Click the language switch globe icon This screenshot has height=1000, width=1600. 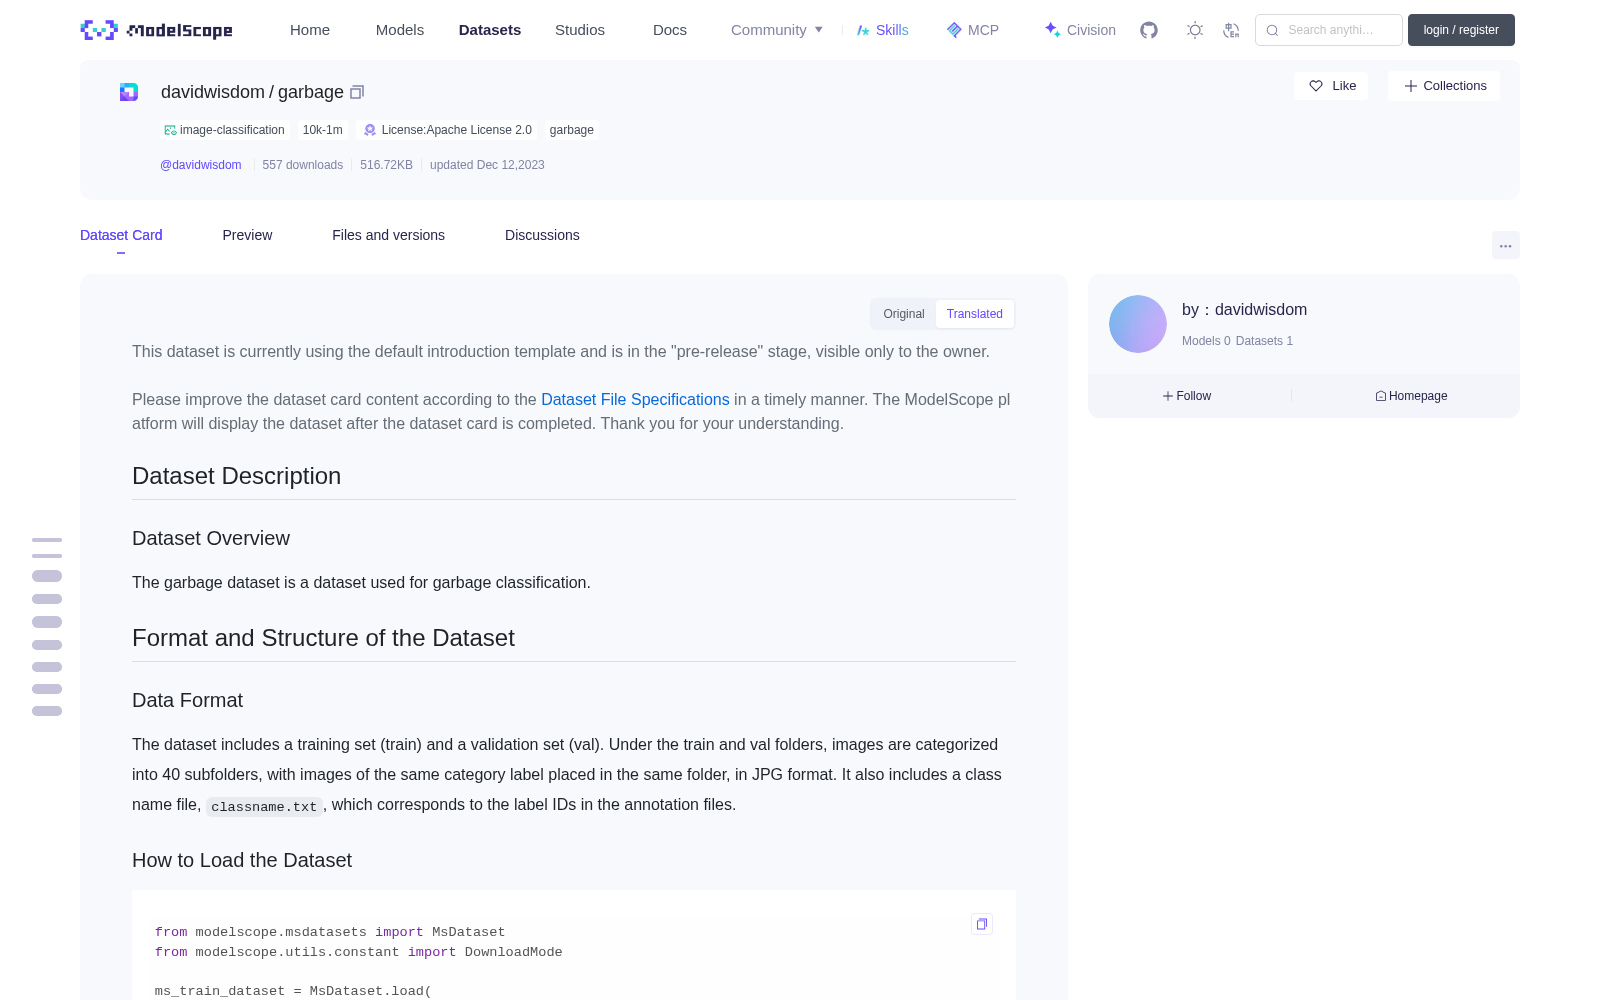tap(1232, 30)
